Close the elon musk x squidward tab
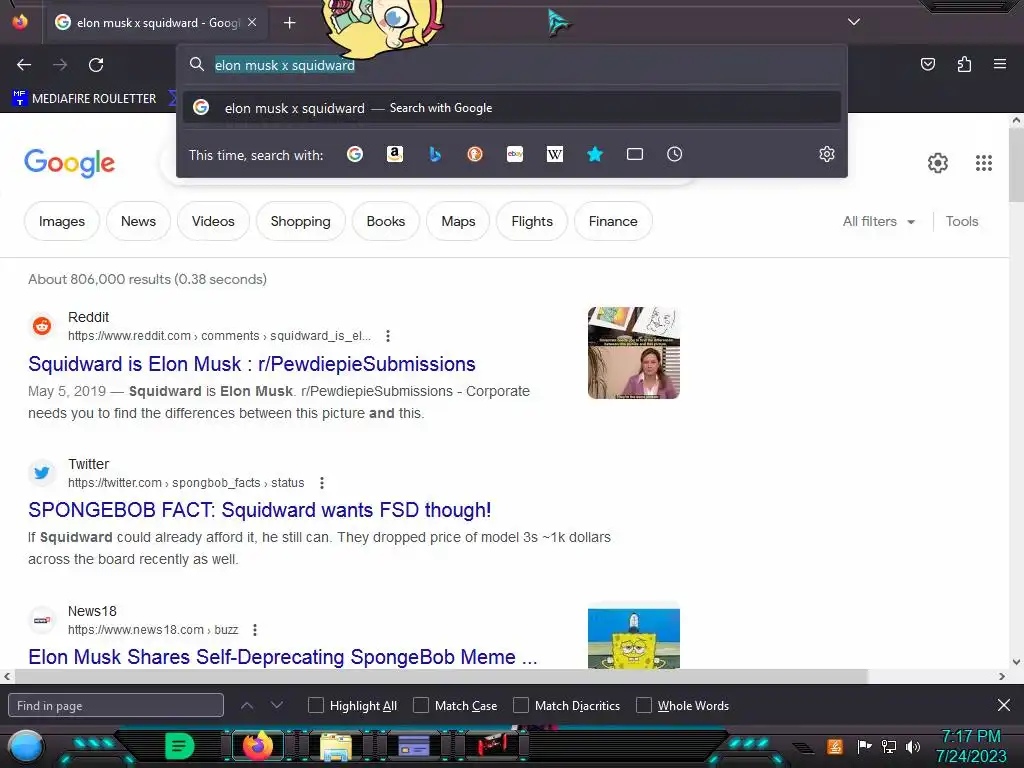 tap(252, 22)
